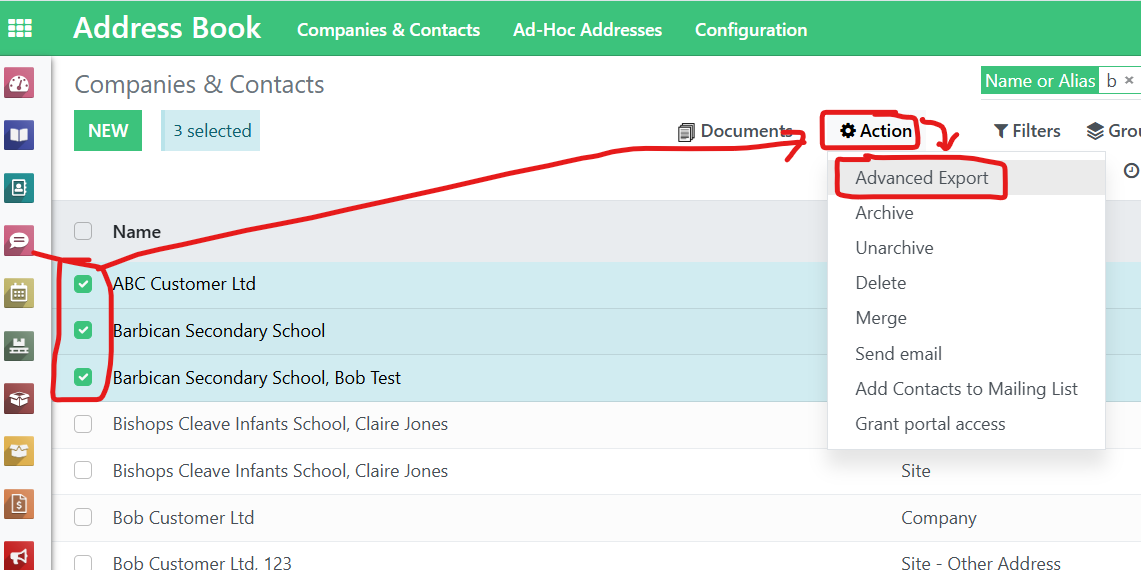Screen dimensions: 1141x570
Task: Open the blue book app in sidebar
Action: point(19,135)
